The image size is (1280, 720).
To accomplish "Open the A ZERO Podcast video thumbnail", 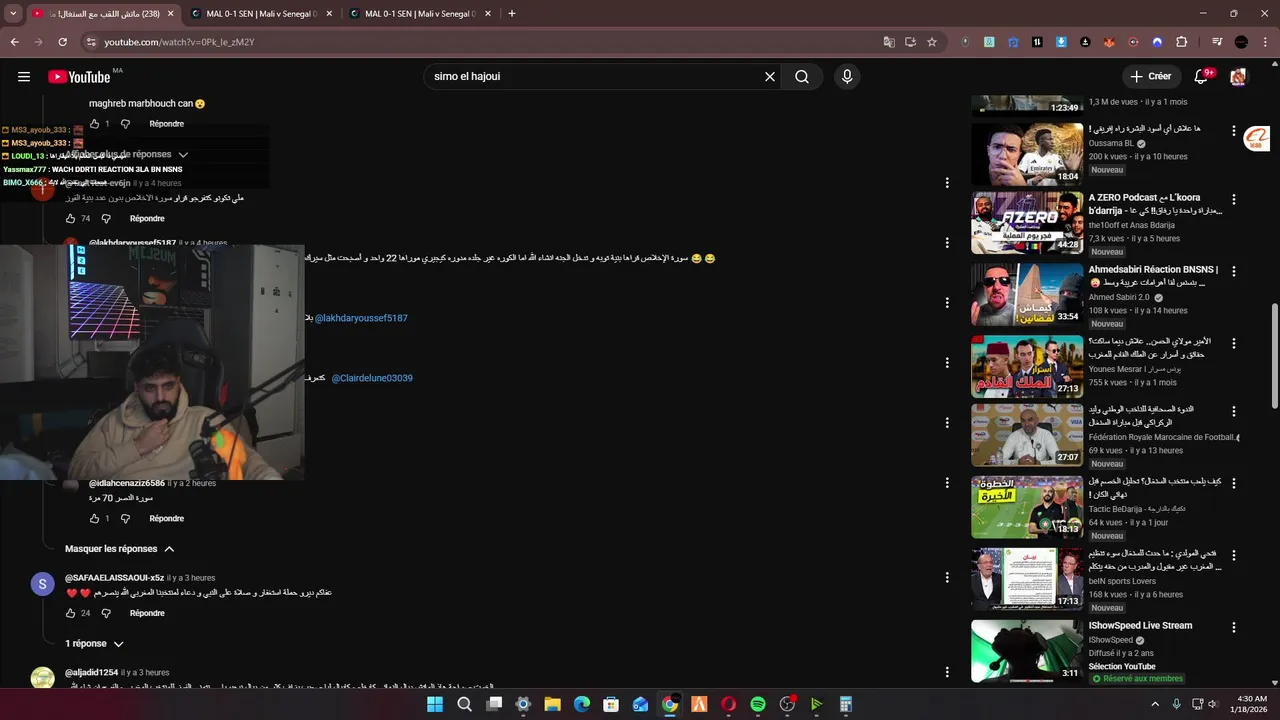I will (x=1027, y=222).
